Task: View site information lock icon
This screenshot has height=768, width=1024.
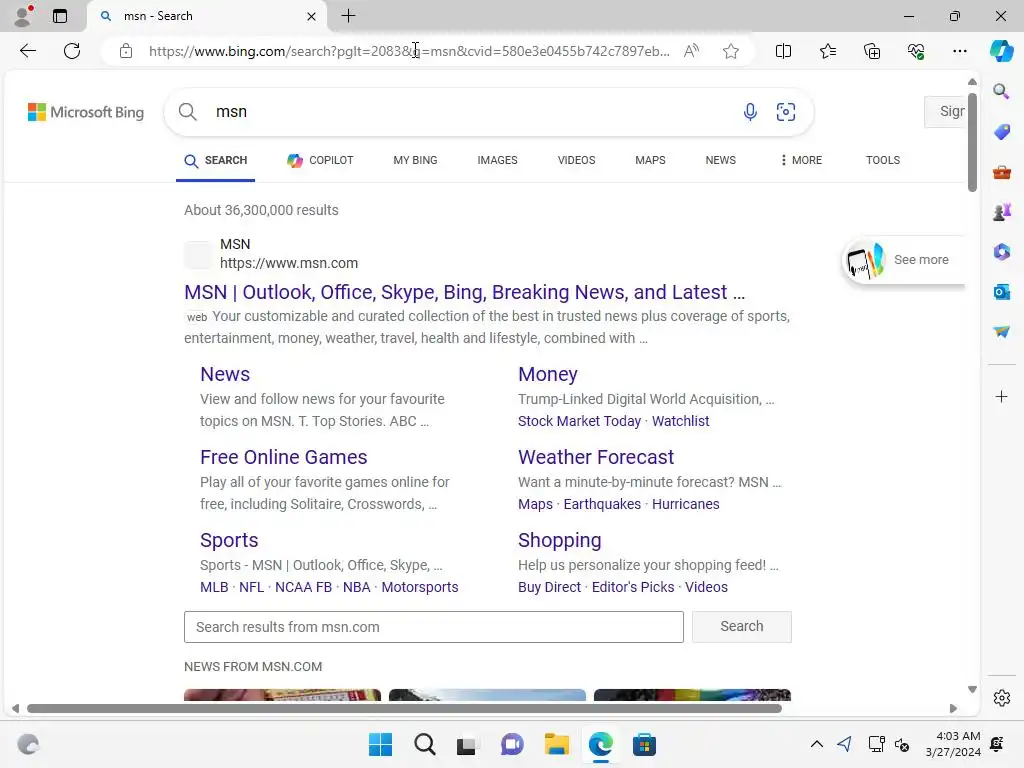Action: point(126,51)
